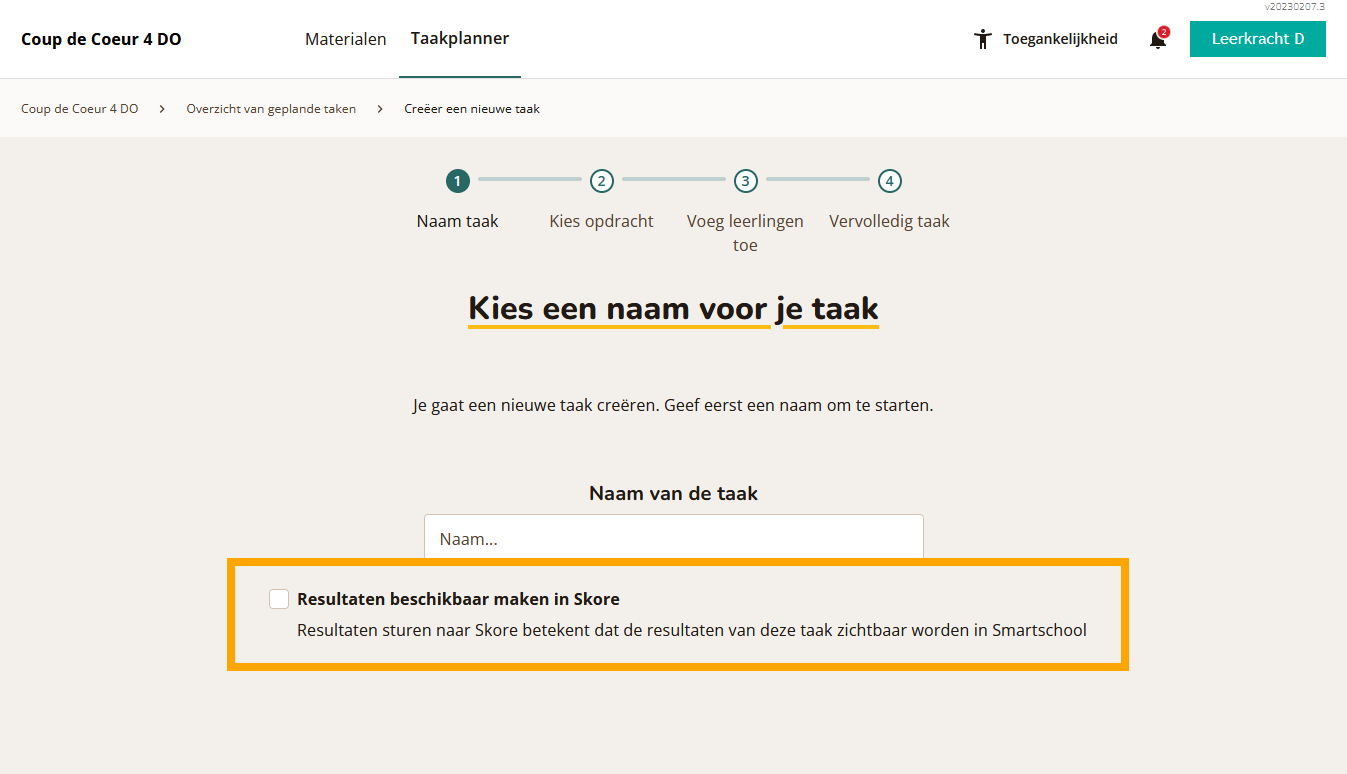Image resolution: width=1347 pixels, height=774 pixels.
Task: Click the accessibility person icon
Action: coord(983,39)
